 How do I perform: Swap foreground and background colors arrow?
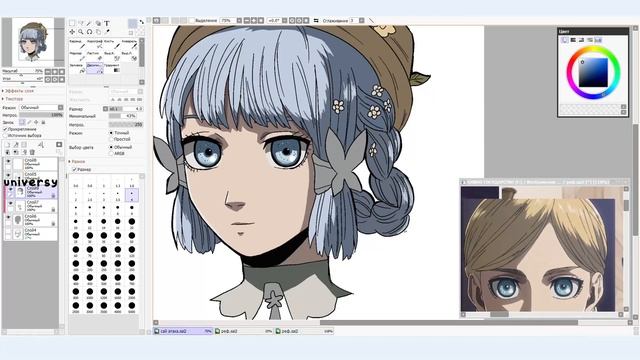pyautogui.click(x=142, y=22)
